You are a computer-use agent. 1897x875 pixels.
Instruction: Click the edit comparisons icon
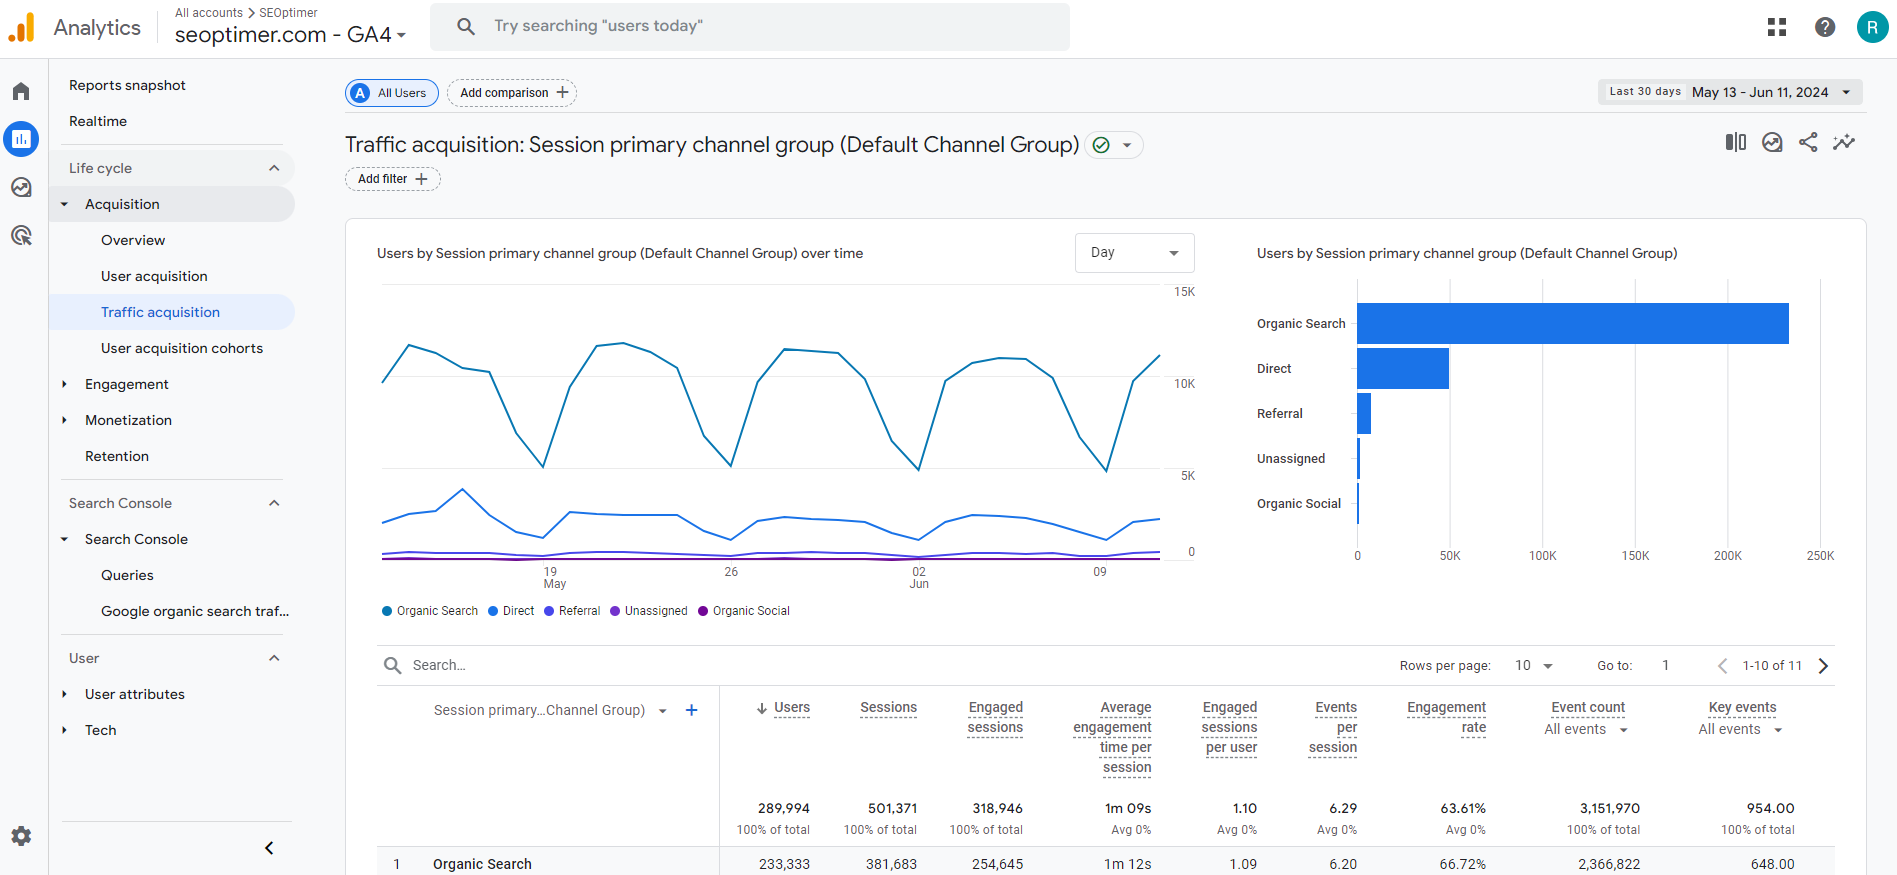pos(1735,143)
